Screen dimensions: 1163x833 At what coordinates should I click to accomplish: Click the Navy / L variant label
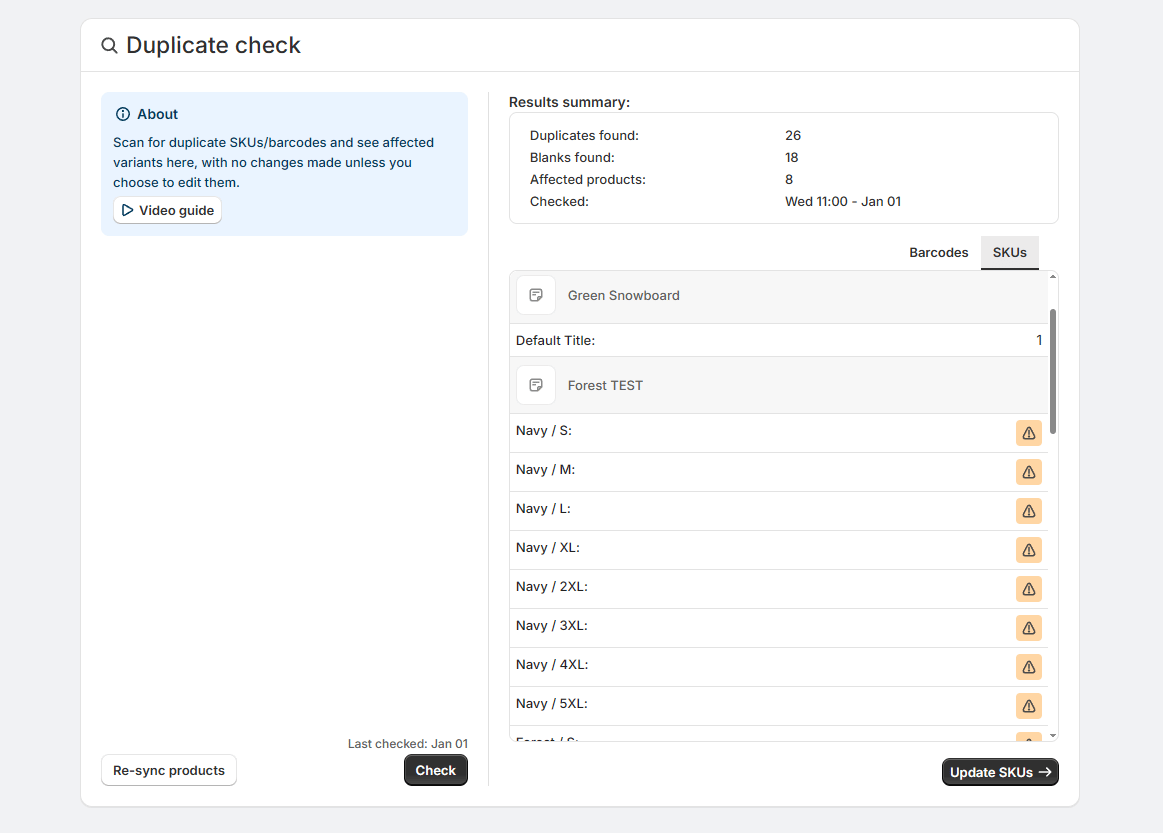point(543,509)
